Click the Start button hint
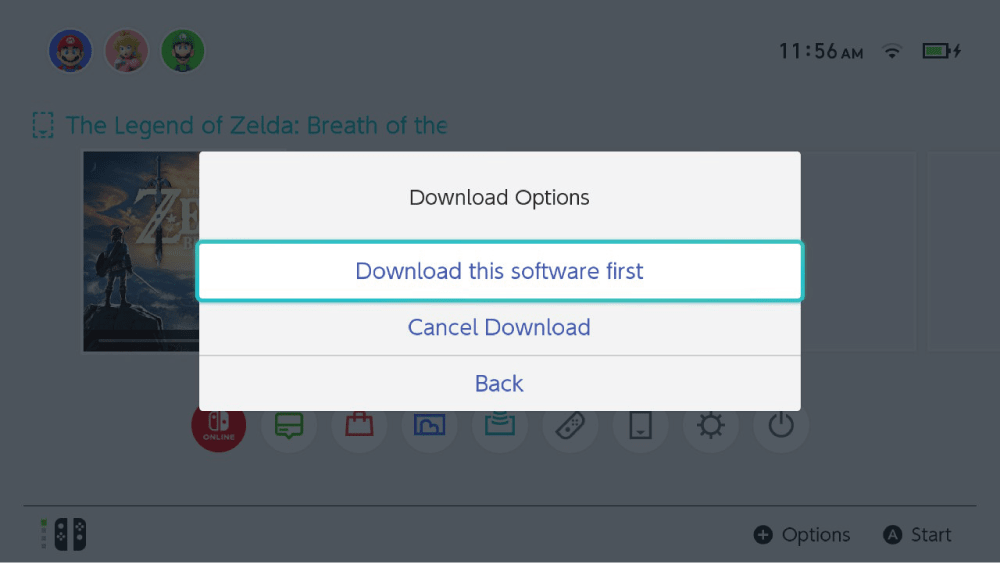 (918, 535)
